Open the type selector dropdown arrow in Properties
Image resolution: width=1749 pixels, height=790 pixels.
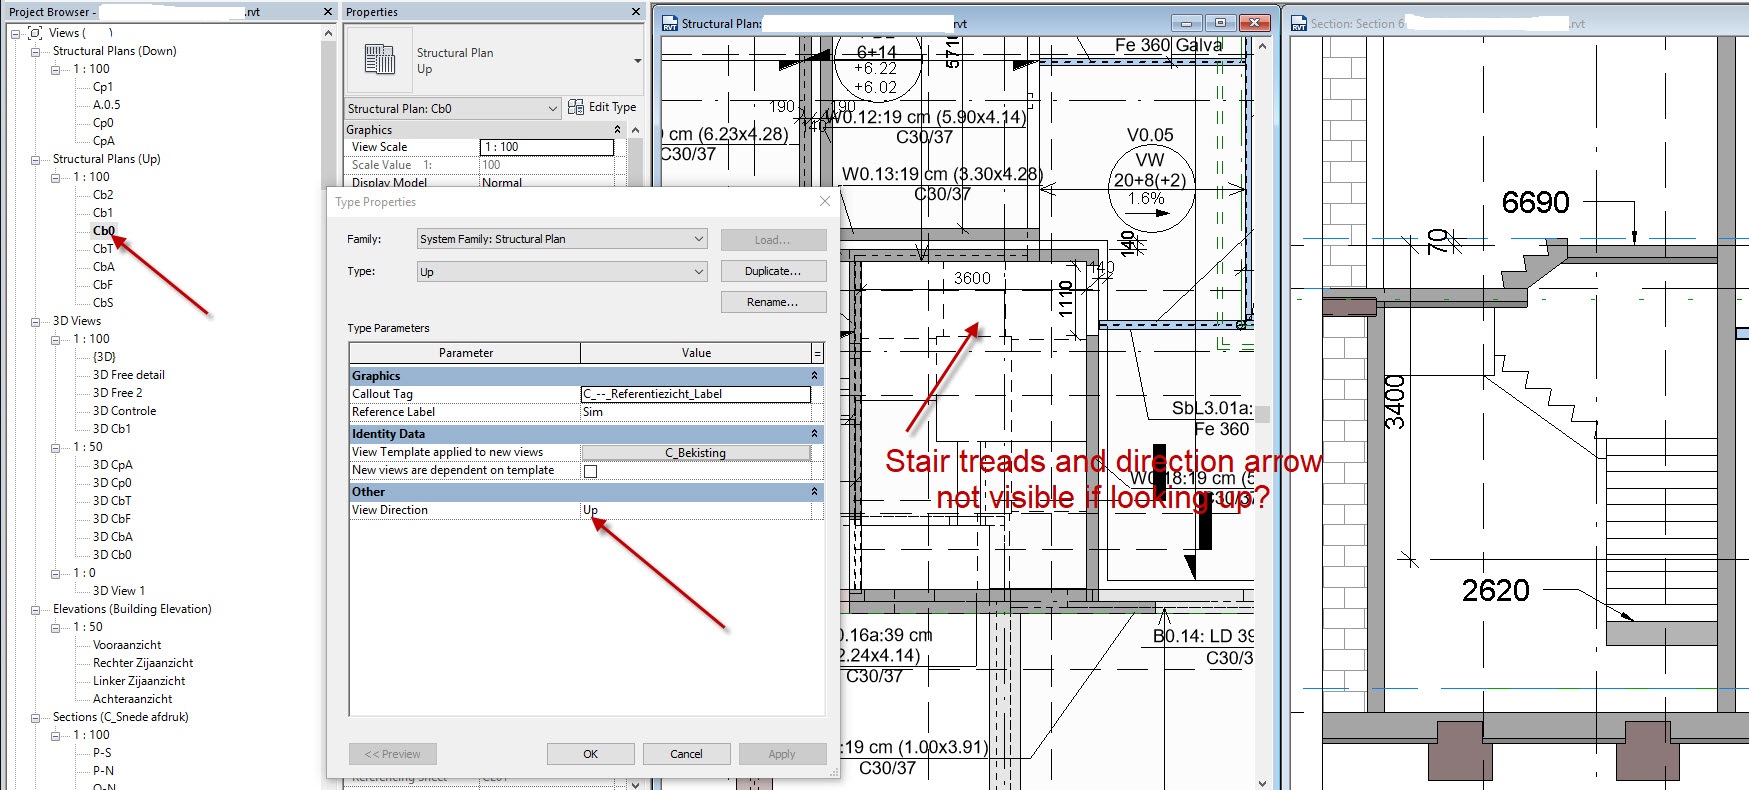click(637, 61)
